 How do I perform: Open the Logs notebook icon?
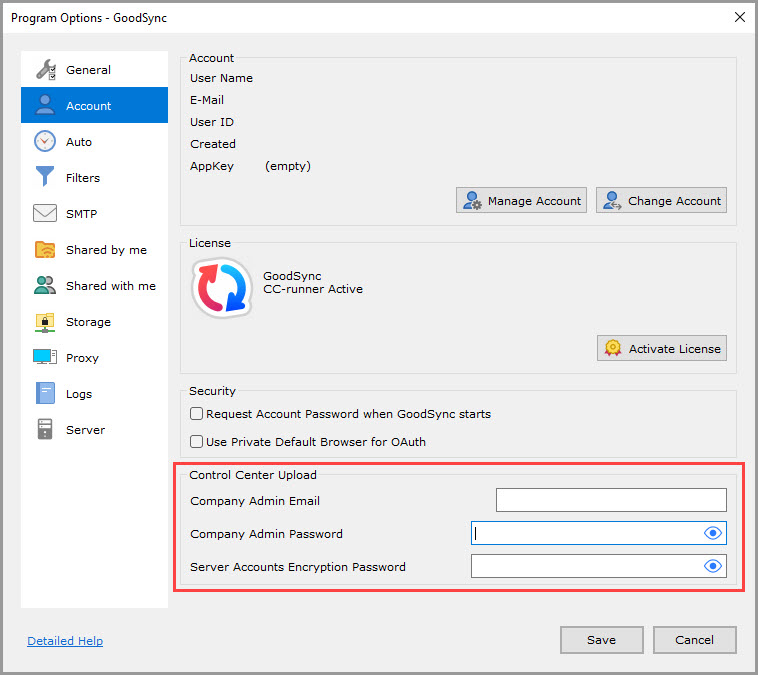pyautogui.click(x=45, y=394)
